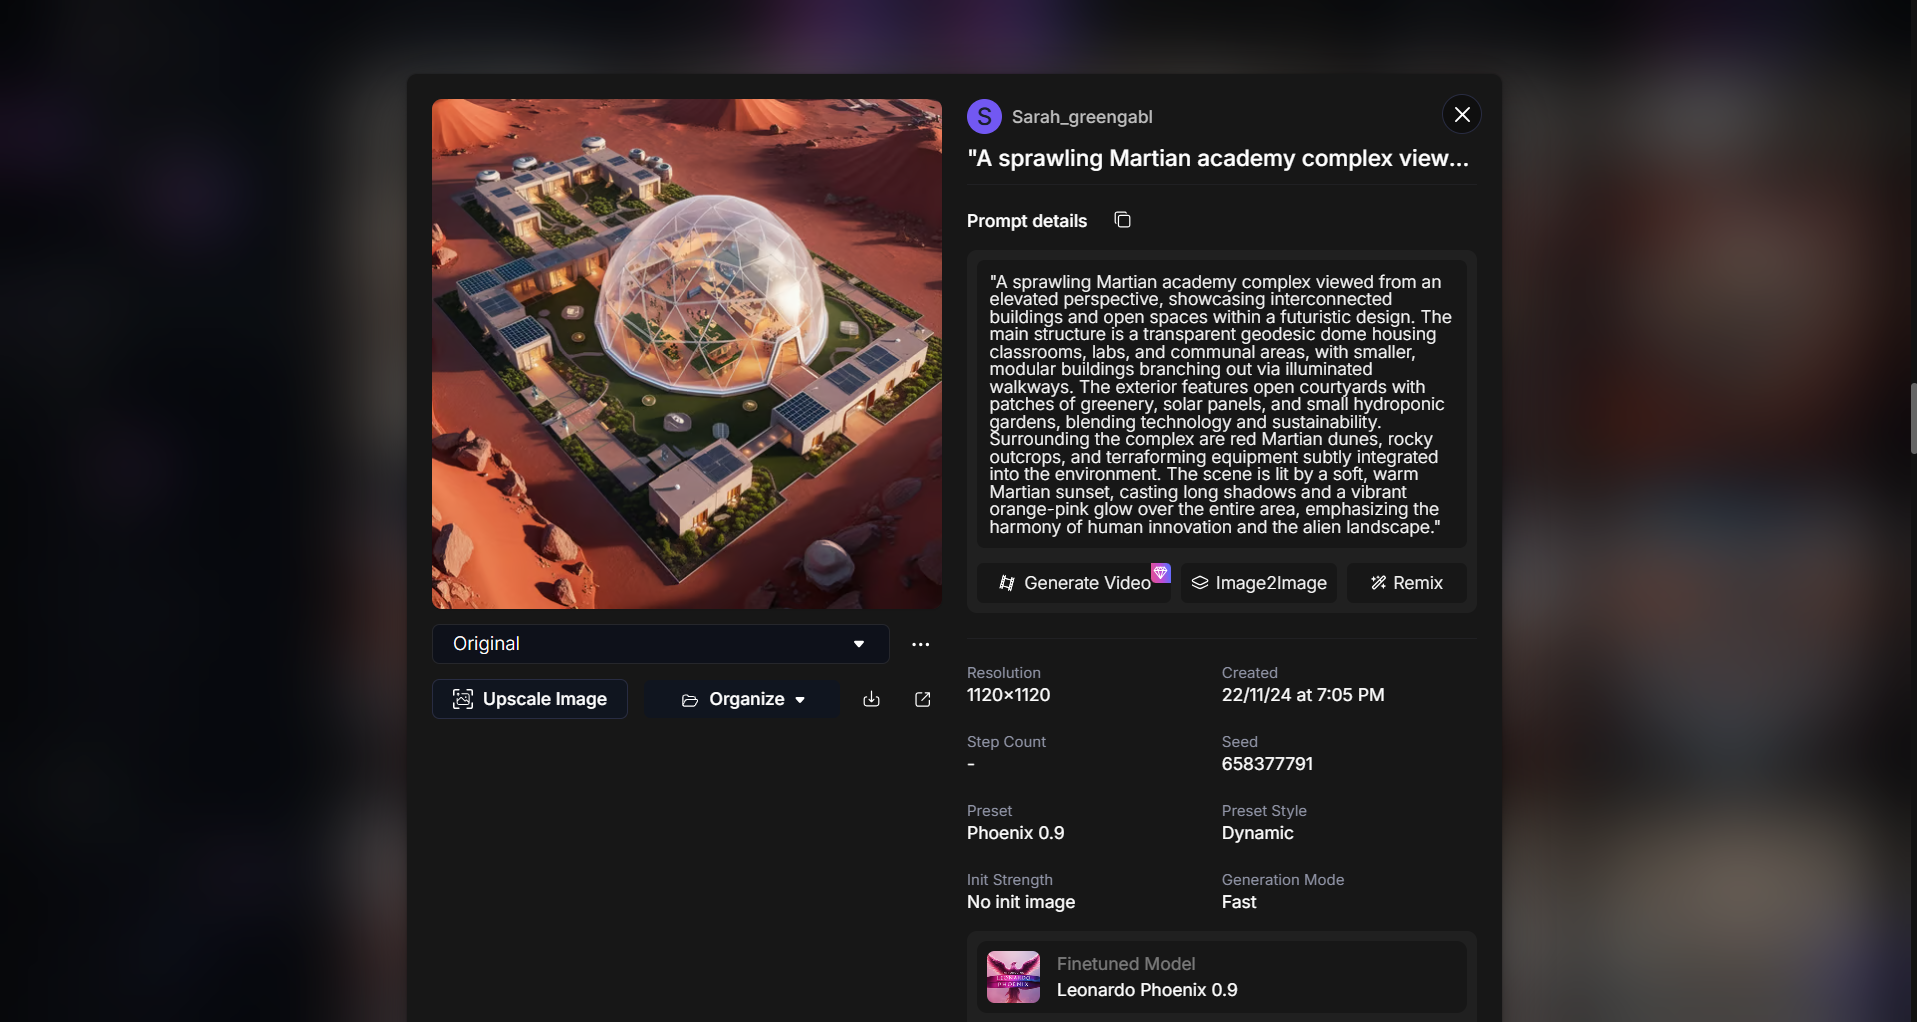Viewport: 1917px width, 1022px height.
Task: Select the Image2Image option
Action: (1258, 583)
